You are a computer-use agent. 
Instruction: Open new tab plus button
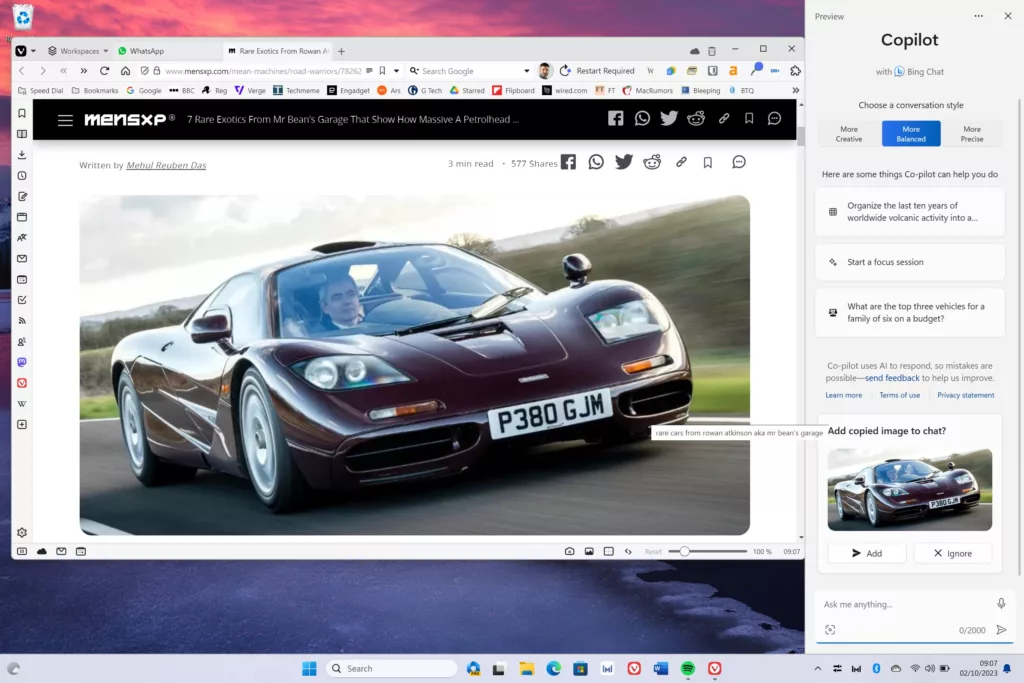(x=341, y=51)
